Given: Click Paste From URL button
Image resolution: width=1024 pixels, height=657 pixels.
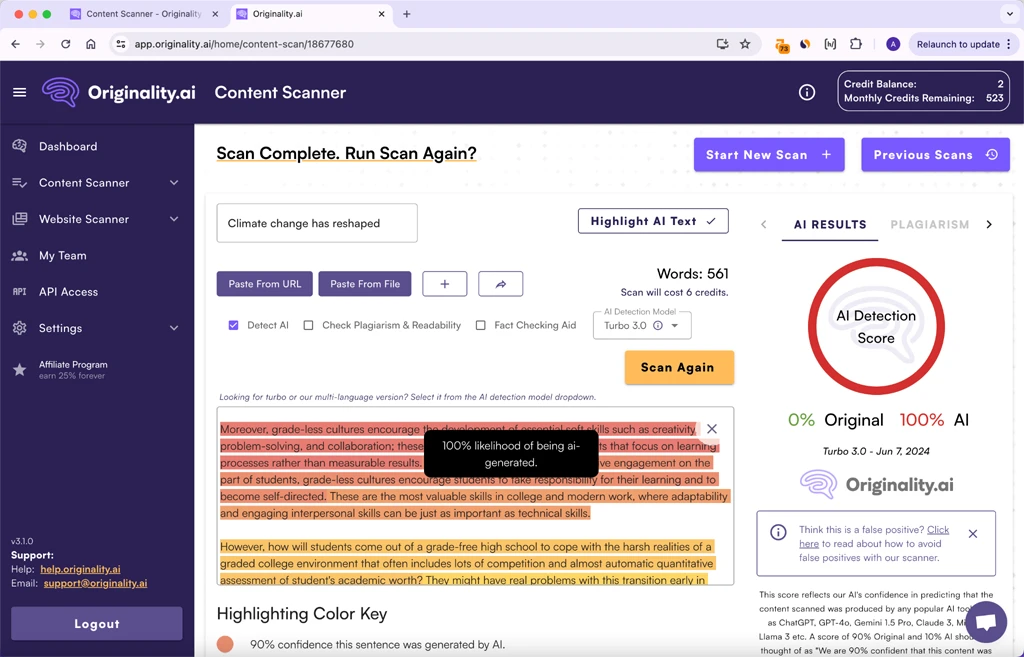Looking at the screenshot, I should coord(264,284).
